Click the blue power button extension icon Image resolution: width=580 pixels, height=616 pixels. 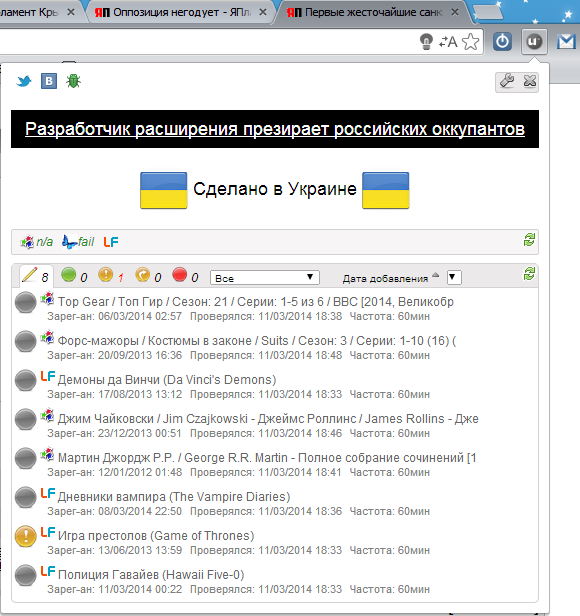[x=502, y=41]
